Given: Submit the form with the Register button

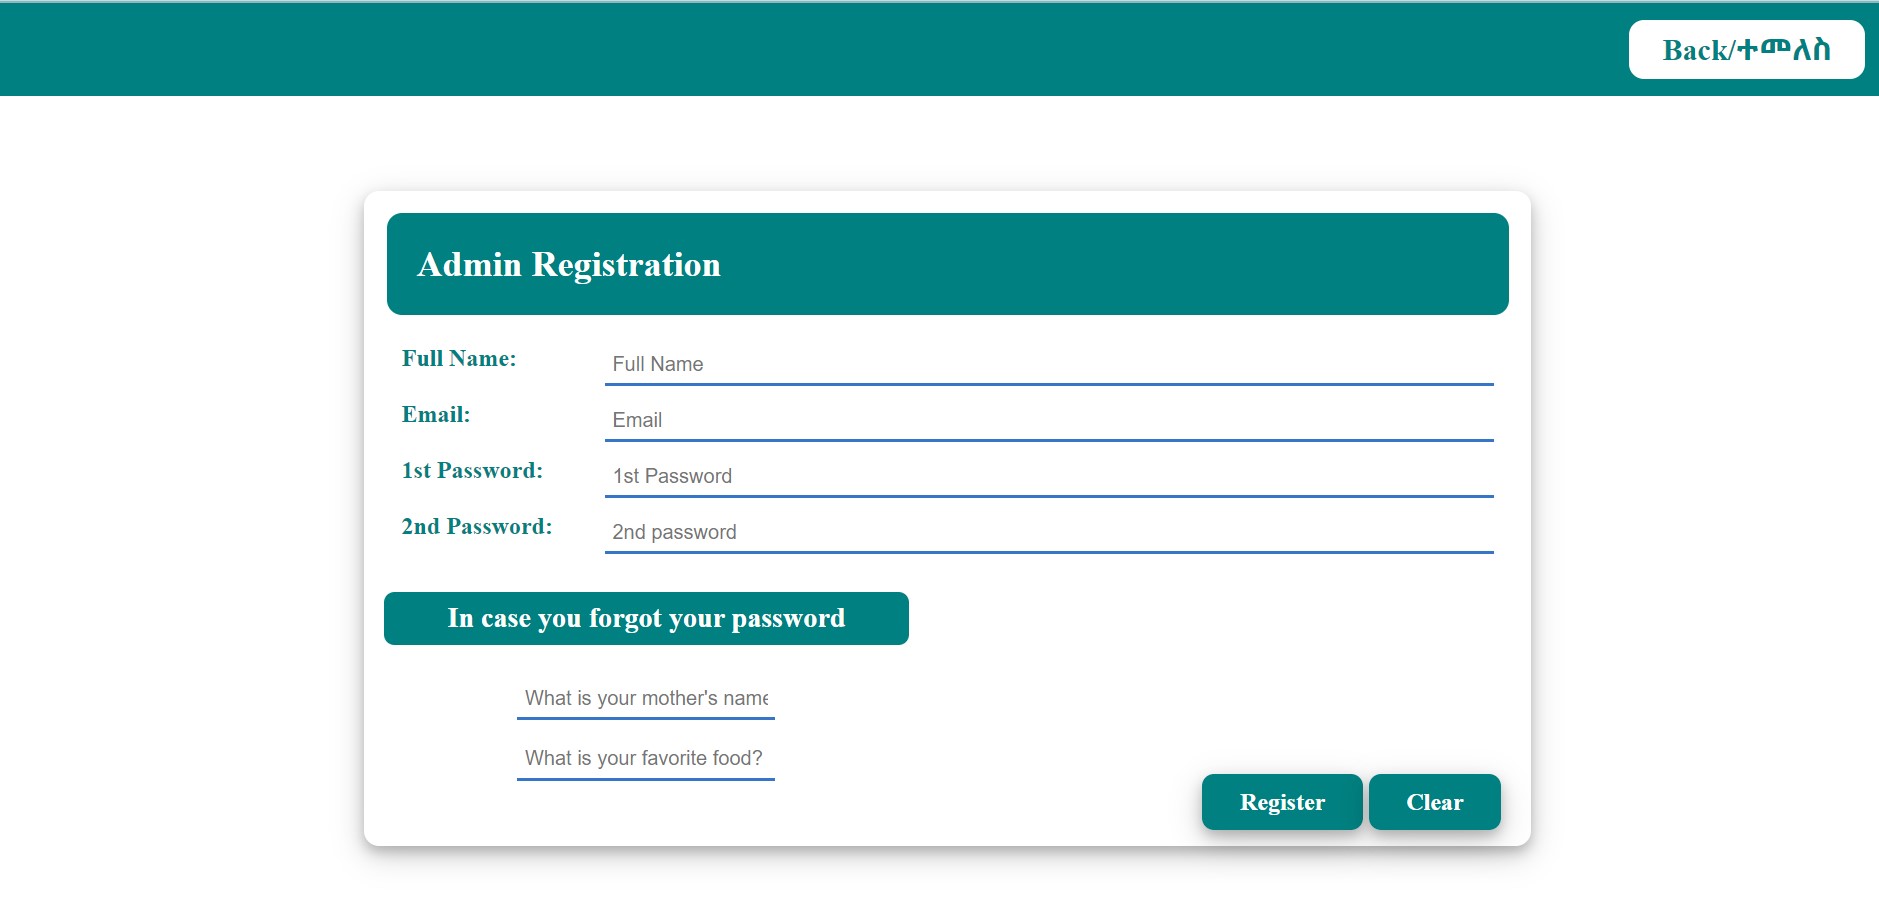Looking at the screenshot, I should [x=1282, y=802].
